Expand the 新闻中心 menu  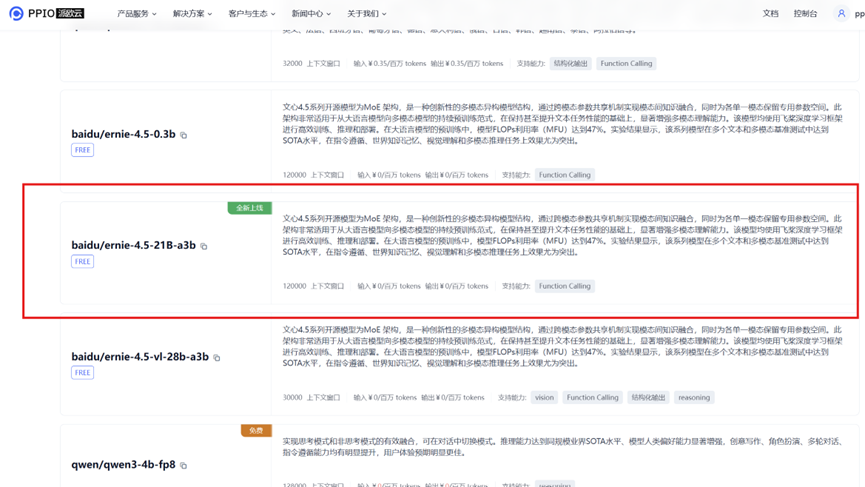[x=311, y=14]
